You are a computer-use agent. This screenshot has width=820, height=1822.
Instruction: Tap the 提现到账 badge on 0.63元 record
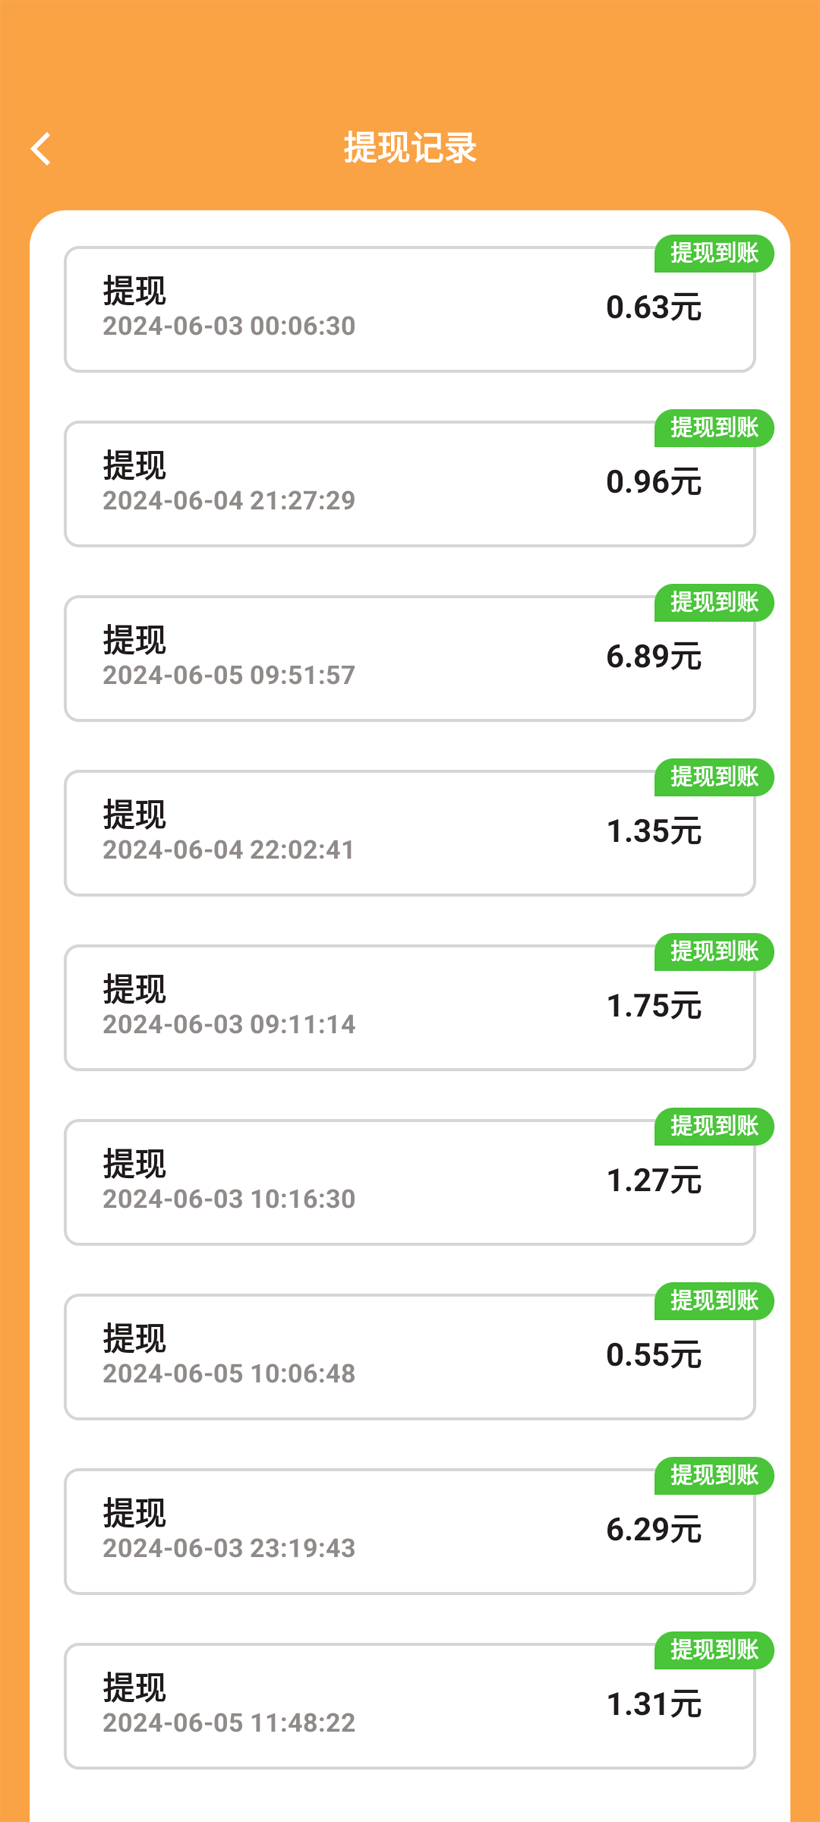pyautogui.click(x=714, y=254)
